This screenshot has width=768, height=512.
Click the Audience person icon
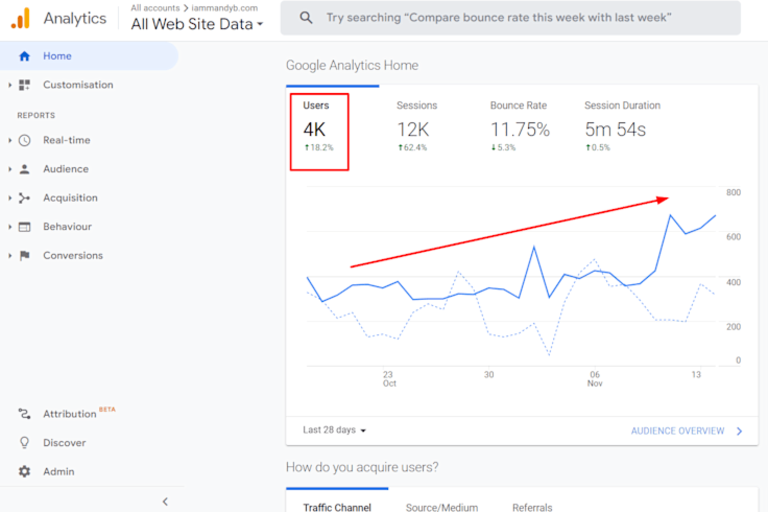click(24, 169)
